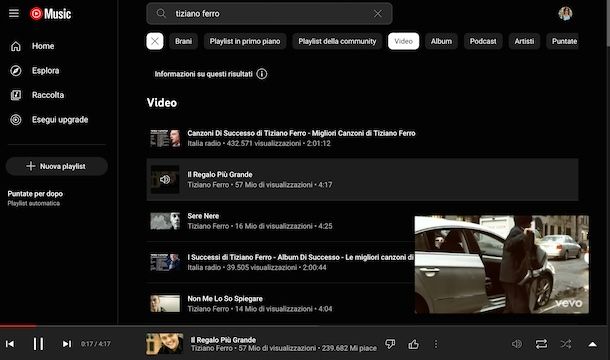The height and width of the screenshot is (360, 610).
Task: Click the volume speaker icon
Action: click(517, 344)
